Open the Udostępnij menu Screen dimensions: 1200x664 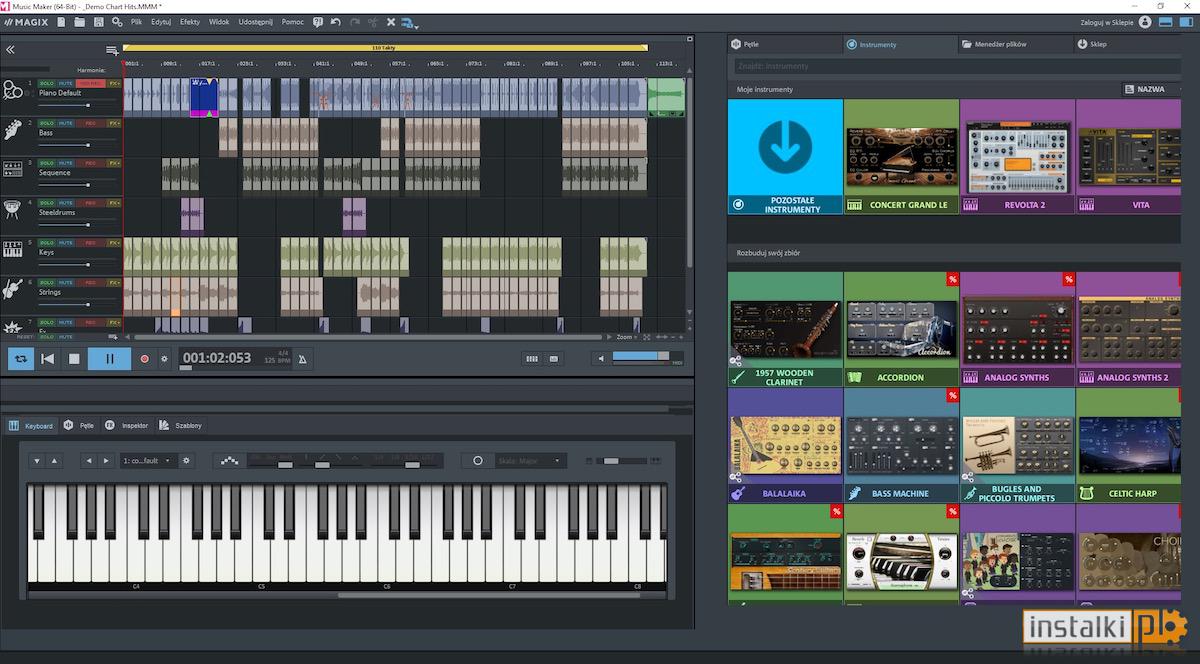[255, 22]
